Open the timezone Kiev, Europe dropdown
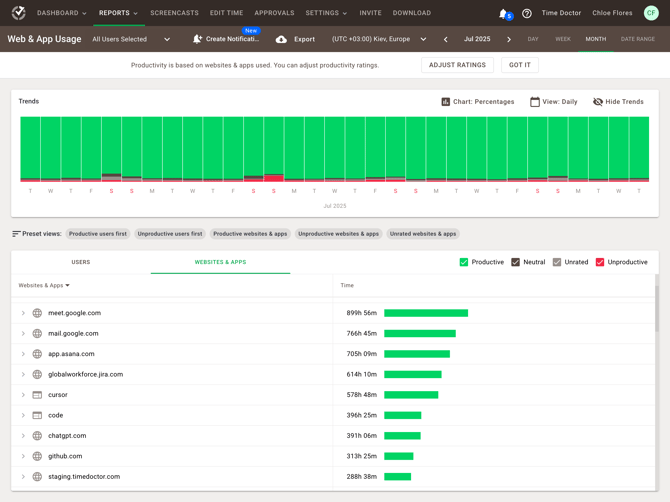The width and height of the screenshot is (670, 502). click(x=379, y=39)
